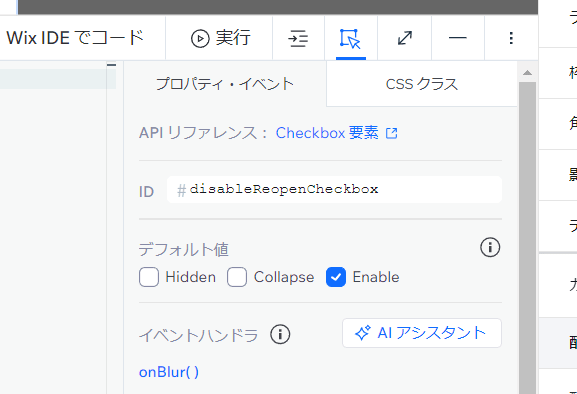Uncheck the Enable checkbox
Viewport: 577px width, 394px height.
(x=336, y=277)
